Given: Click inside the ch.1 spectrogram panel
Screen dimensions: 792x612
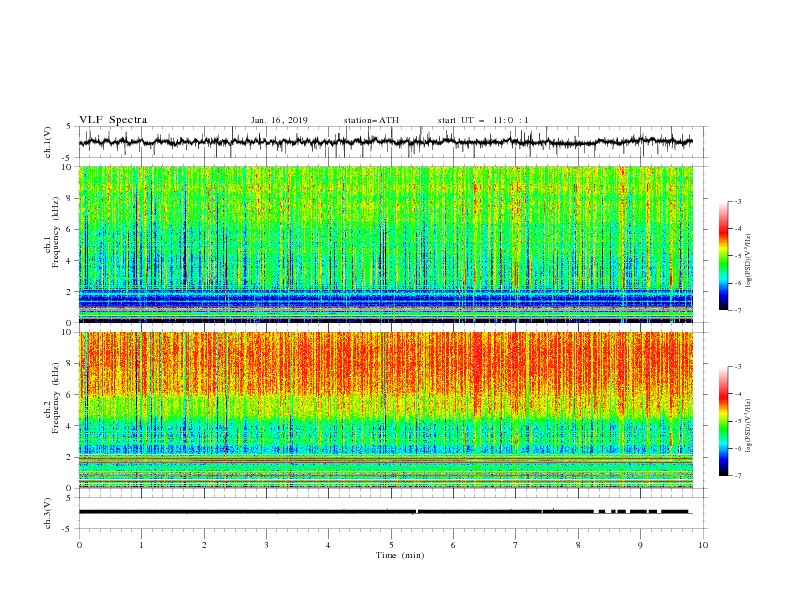Looking at the screenshot, I should [x=385, y=244].
